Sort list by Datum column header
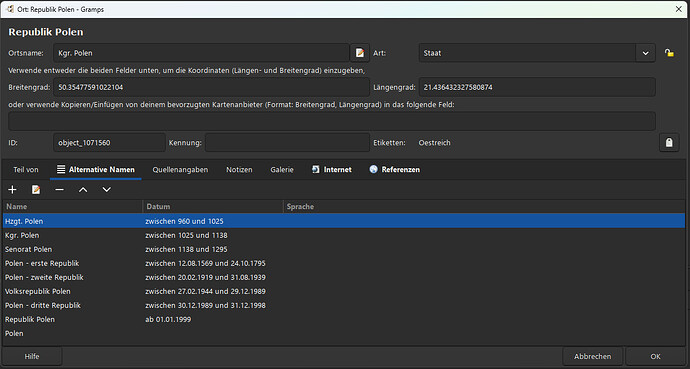The height and width of the screenshot is (369, 690). pos(213,206)
